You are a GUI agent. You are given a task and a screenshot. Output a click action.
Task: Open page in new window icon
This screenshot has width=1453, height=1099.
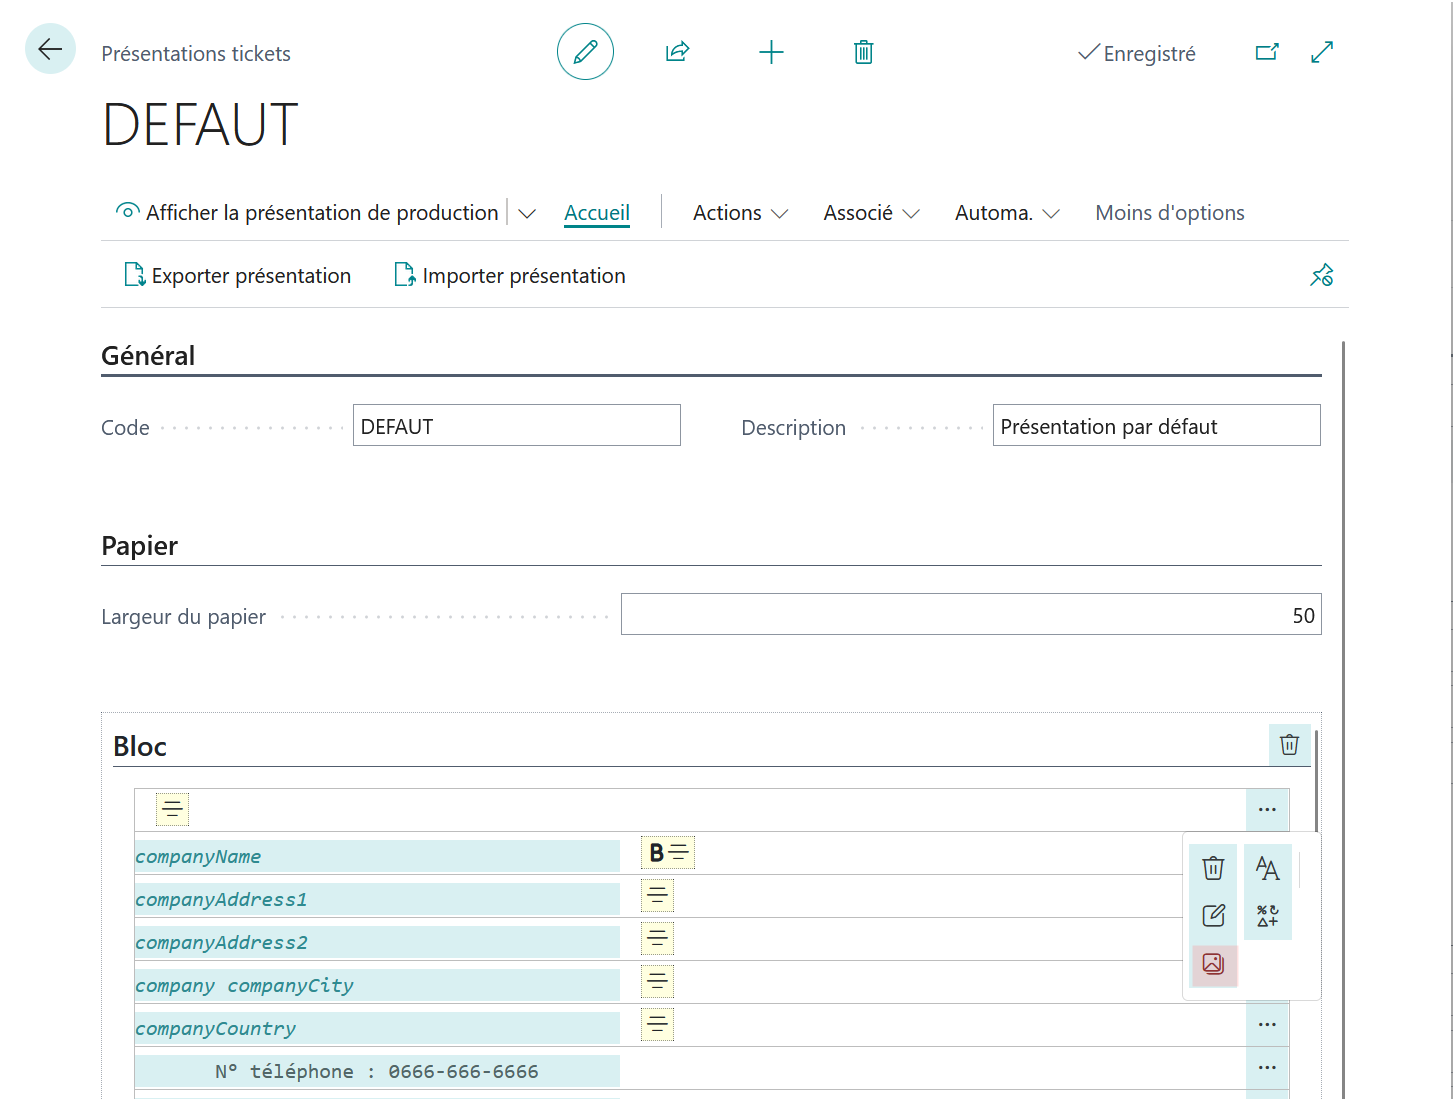point(1267,52)
